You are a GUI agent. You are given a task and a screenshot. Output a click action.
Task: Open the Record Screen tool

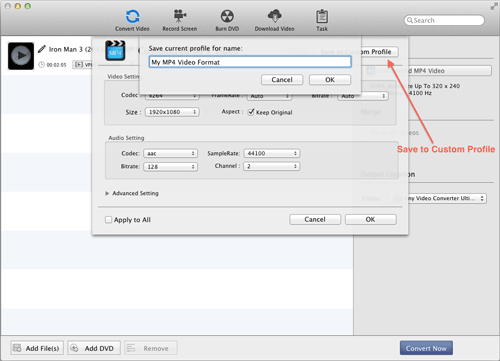(180, 20)
